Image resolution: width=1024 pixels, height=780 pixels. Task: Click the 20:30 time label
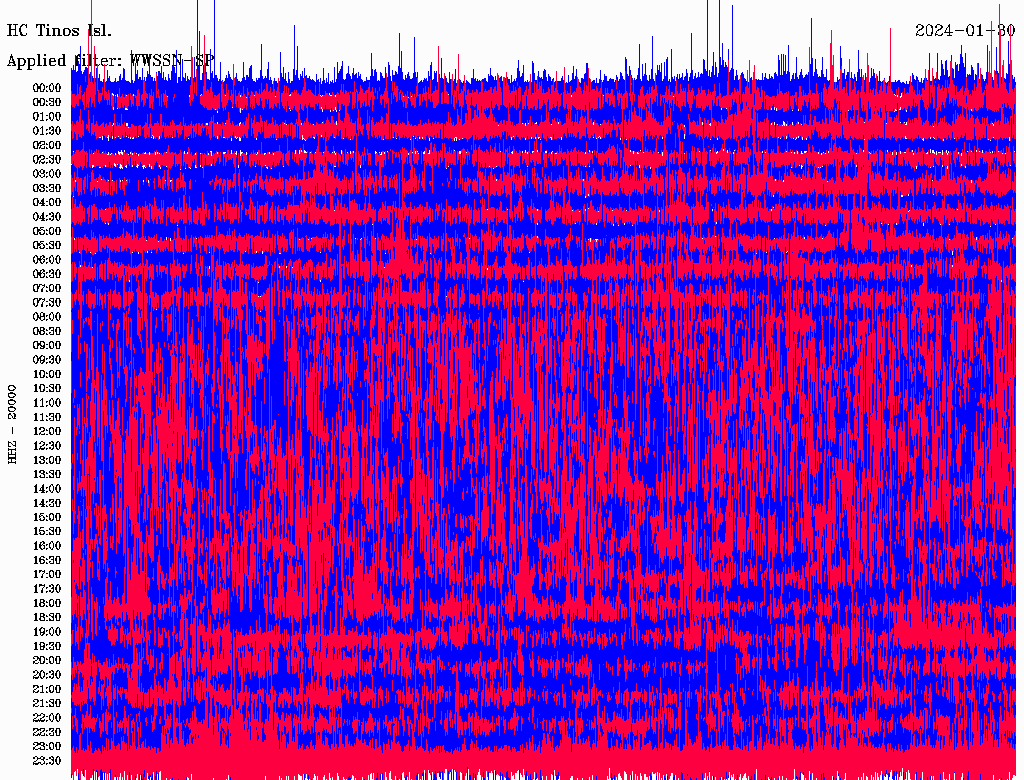tap(47, 675)
